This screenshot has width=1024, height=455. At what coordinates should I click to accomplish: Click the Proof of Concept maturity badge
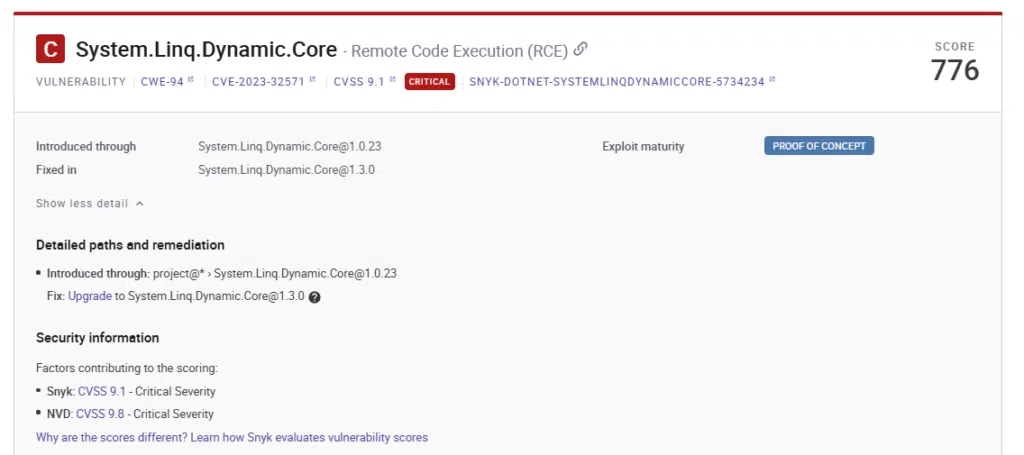tap(819, 146)
